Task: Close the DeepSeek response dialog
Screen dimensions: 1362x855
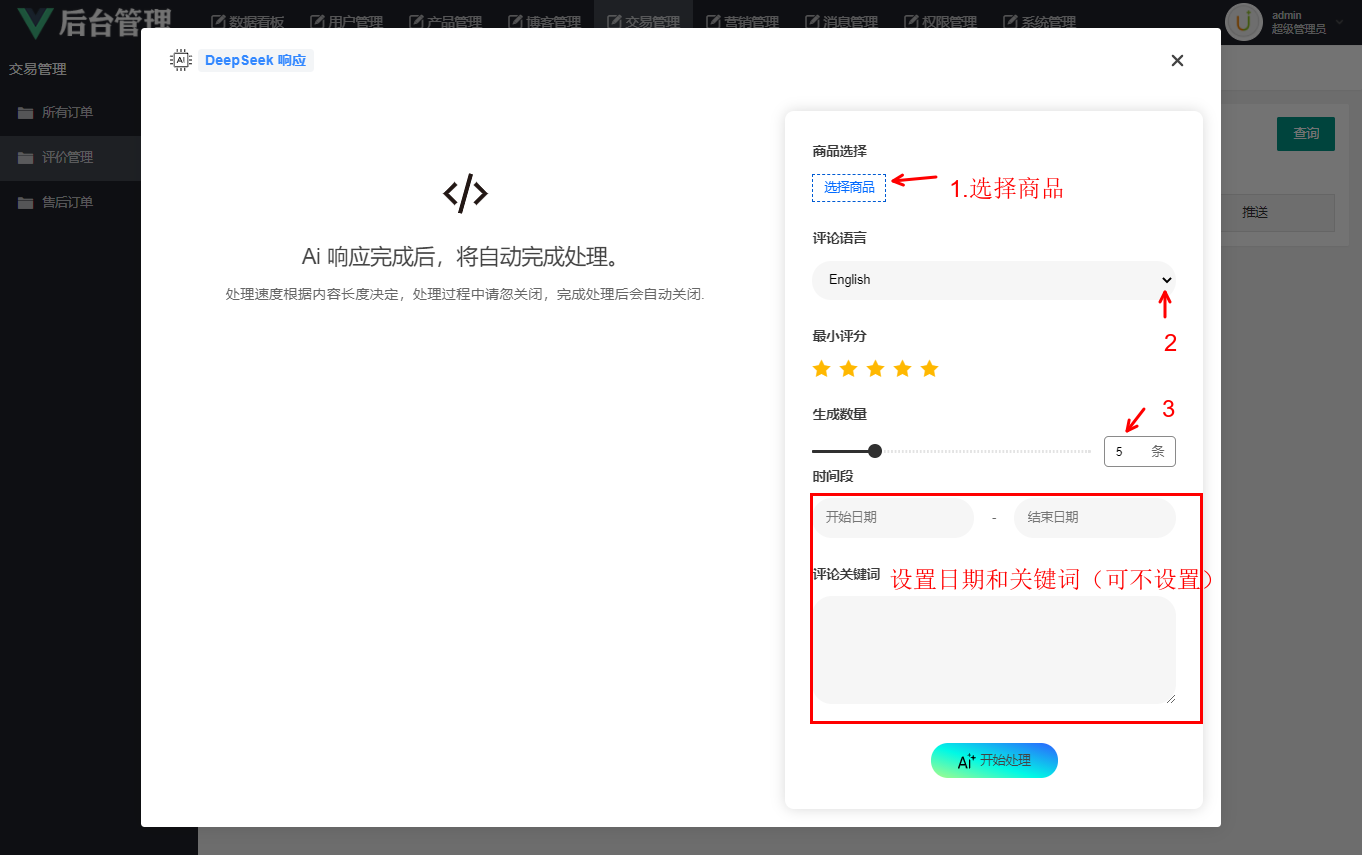Action: 1177,60
